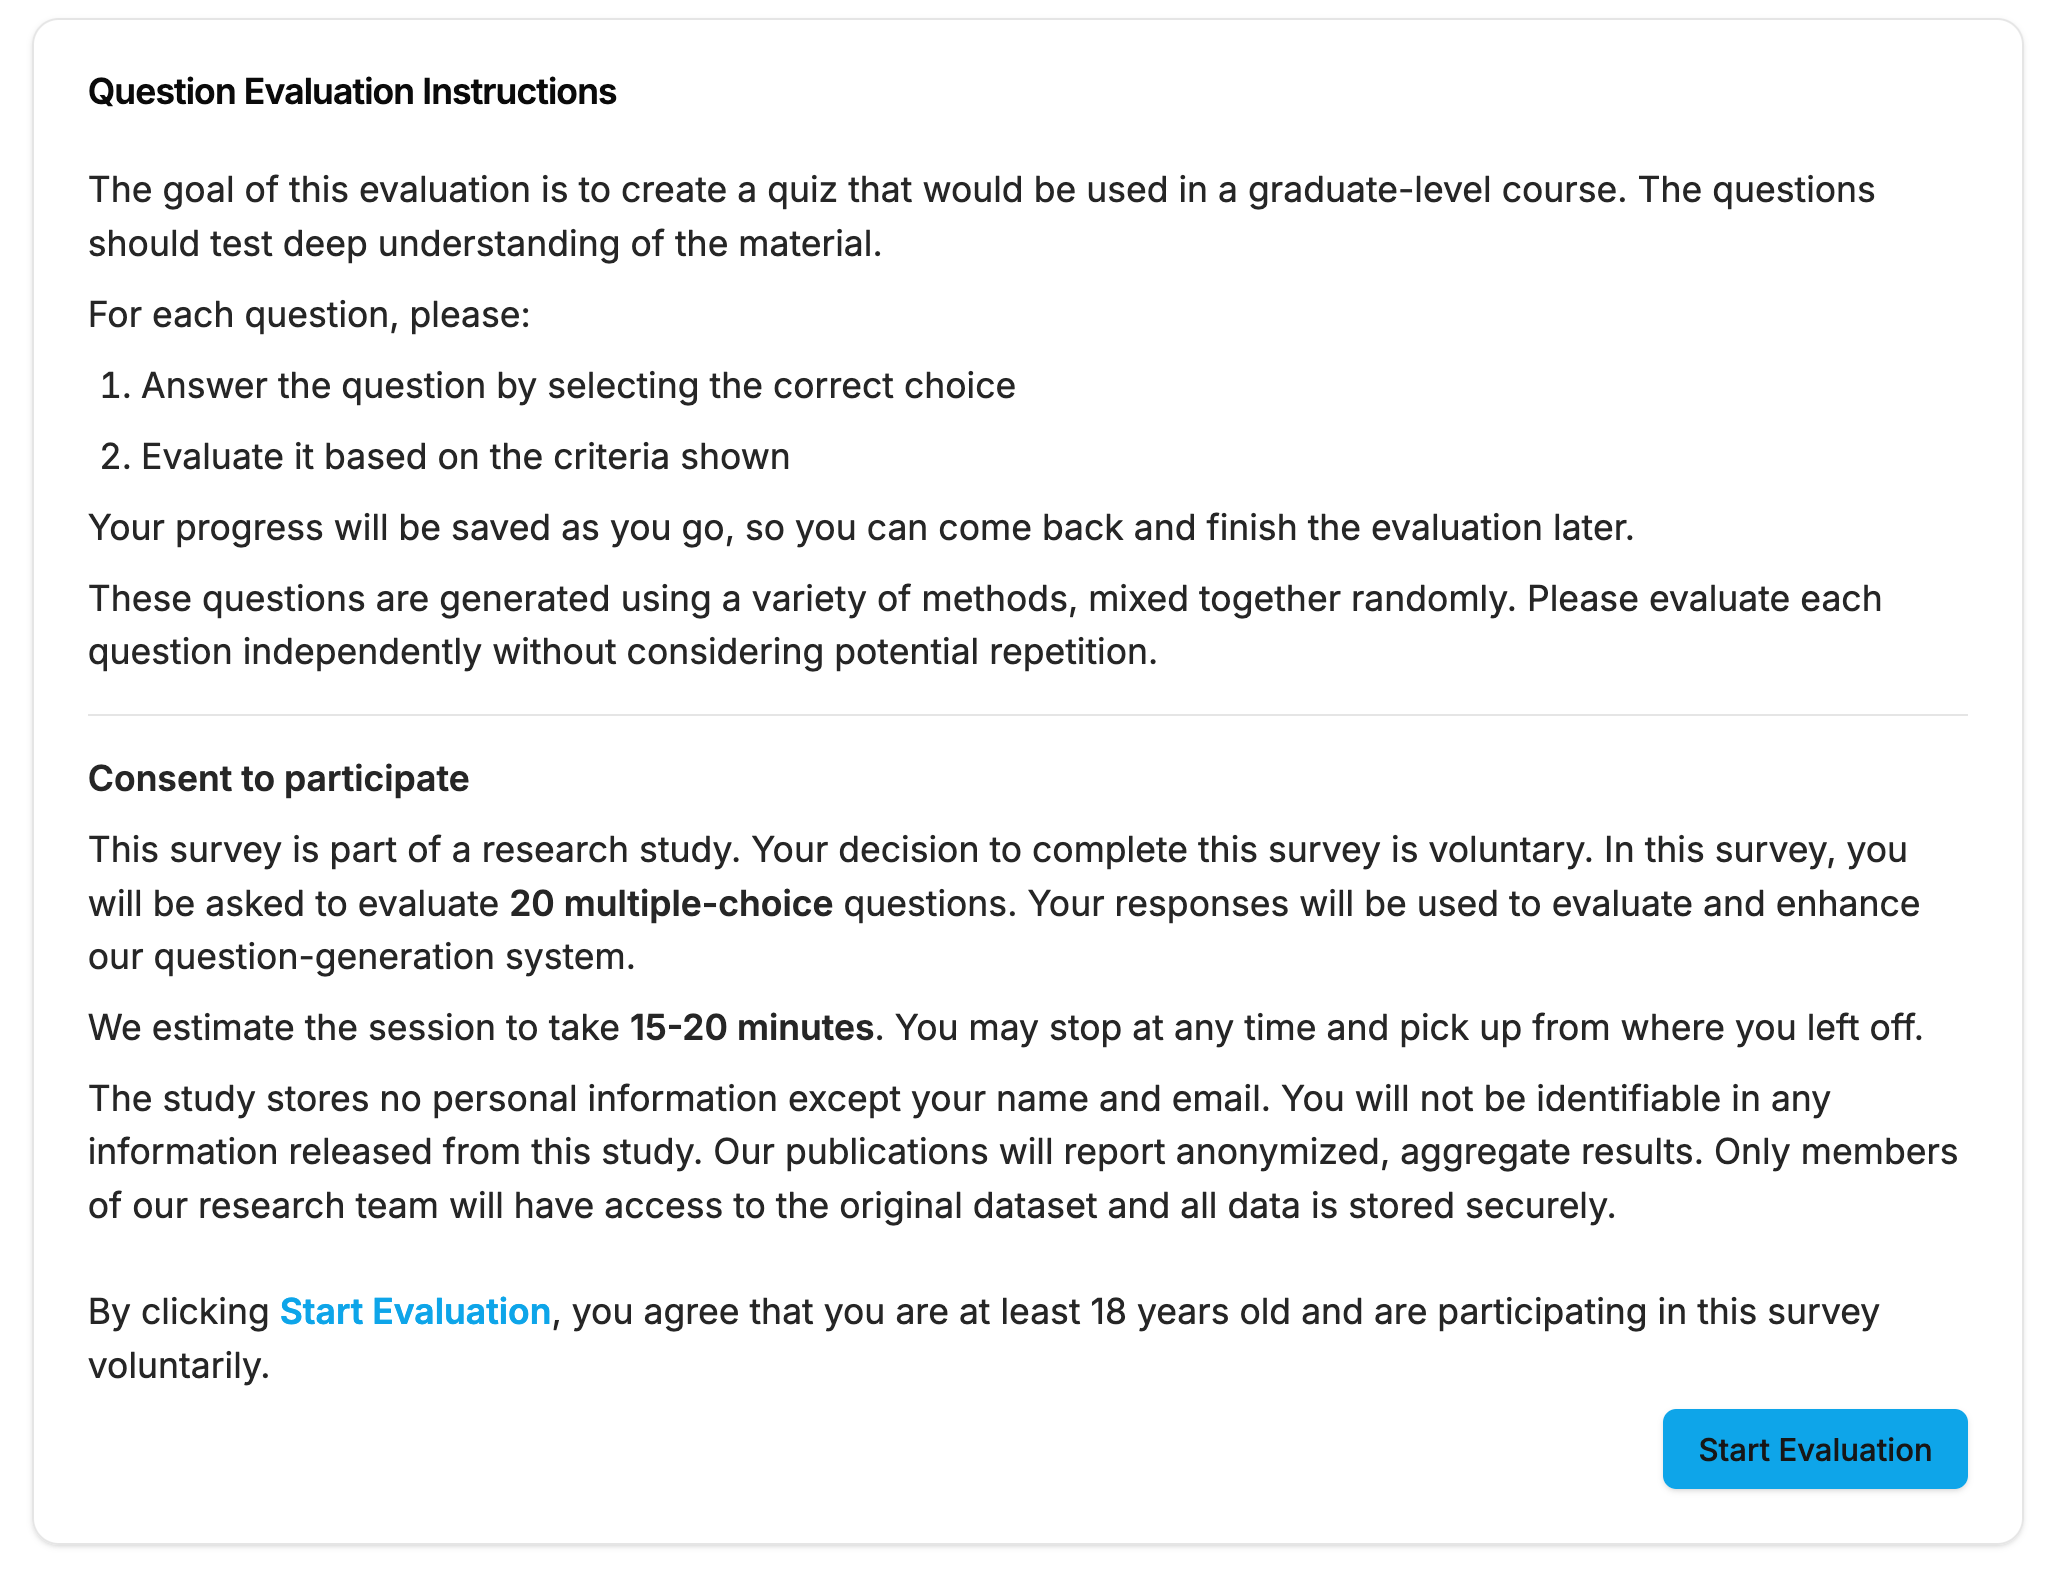
Task: Click the text "We estimate the session to take"
Action: pos(354,1027)
